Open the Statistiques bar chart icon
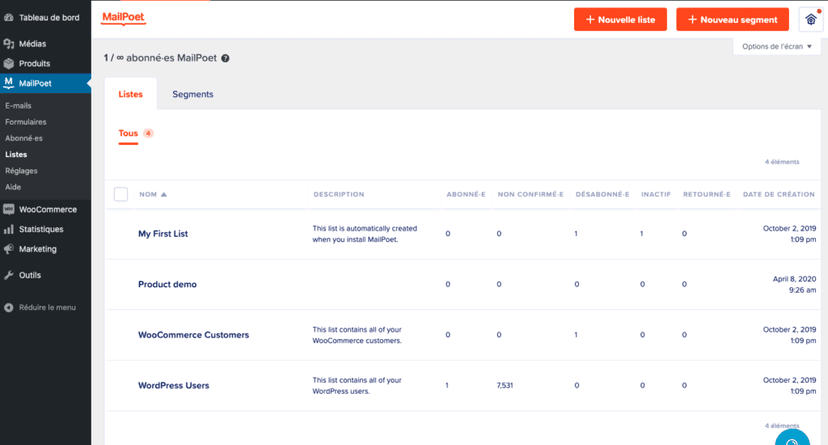828x445 pixels. (x=9, y=229)
